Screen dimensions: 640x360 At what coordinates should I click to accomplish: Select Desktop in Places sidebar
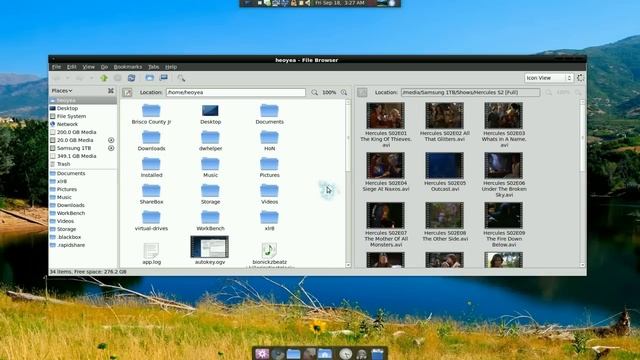point(83,108)
